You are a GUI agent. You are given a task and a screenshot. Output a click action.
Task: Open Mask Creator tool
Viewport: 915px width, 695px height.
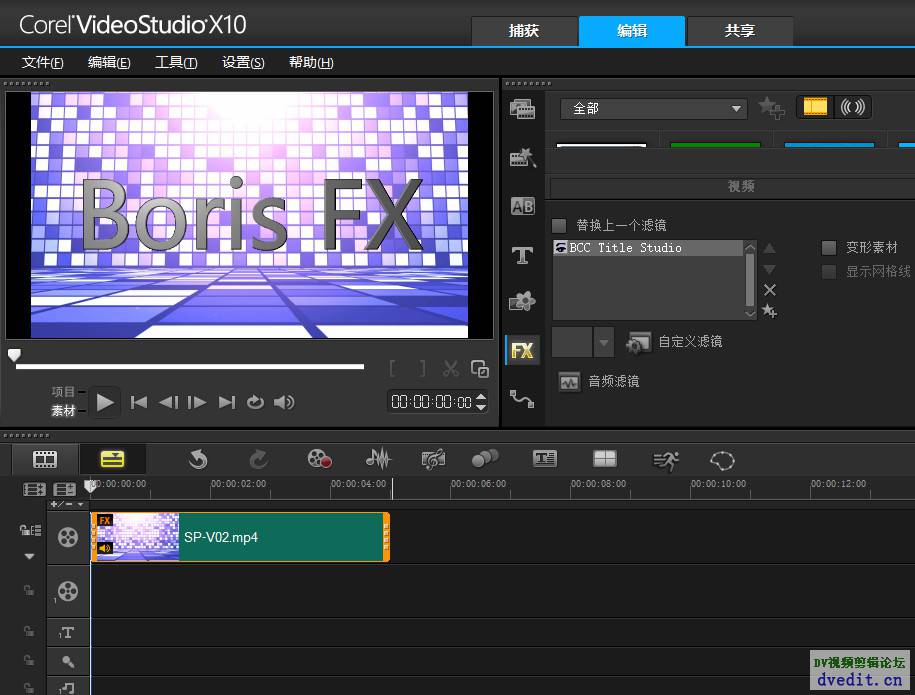click(722, 460)
